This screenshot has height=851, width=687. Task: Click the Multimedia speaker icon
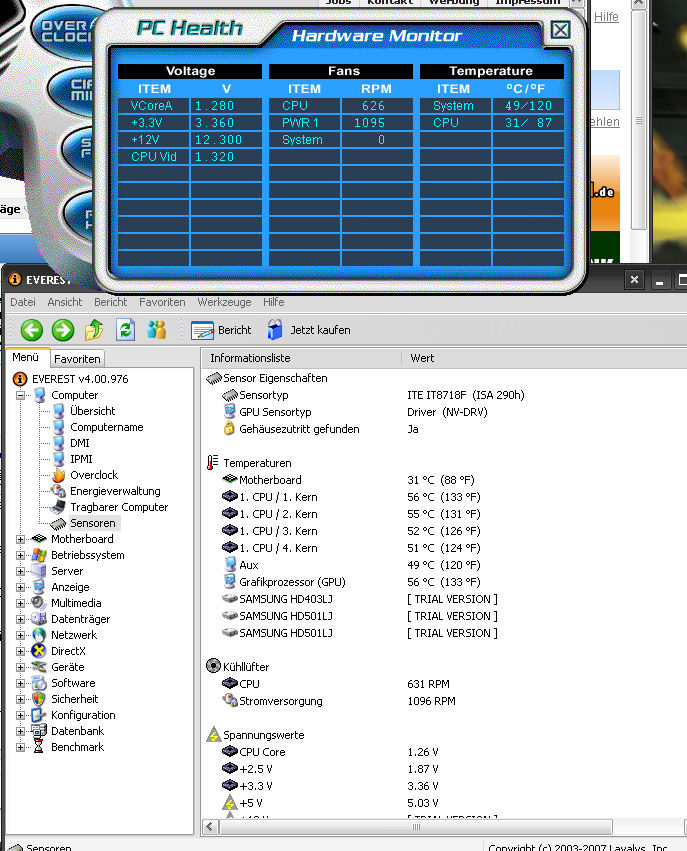tap(39, 603)
